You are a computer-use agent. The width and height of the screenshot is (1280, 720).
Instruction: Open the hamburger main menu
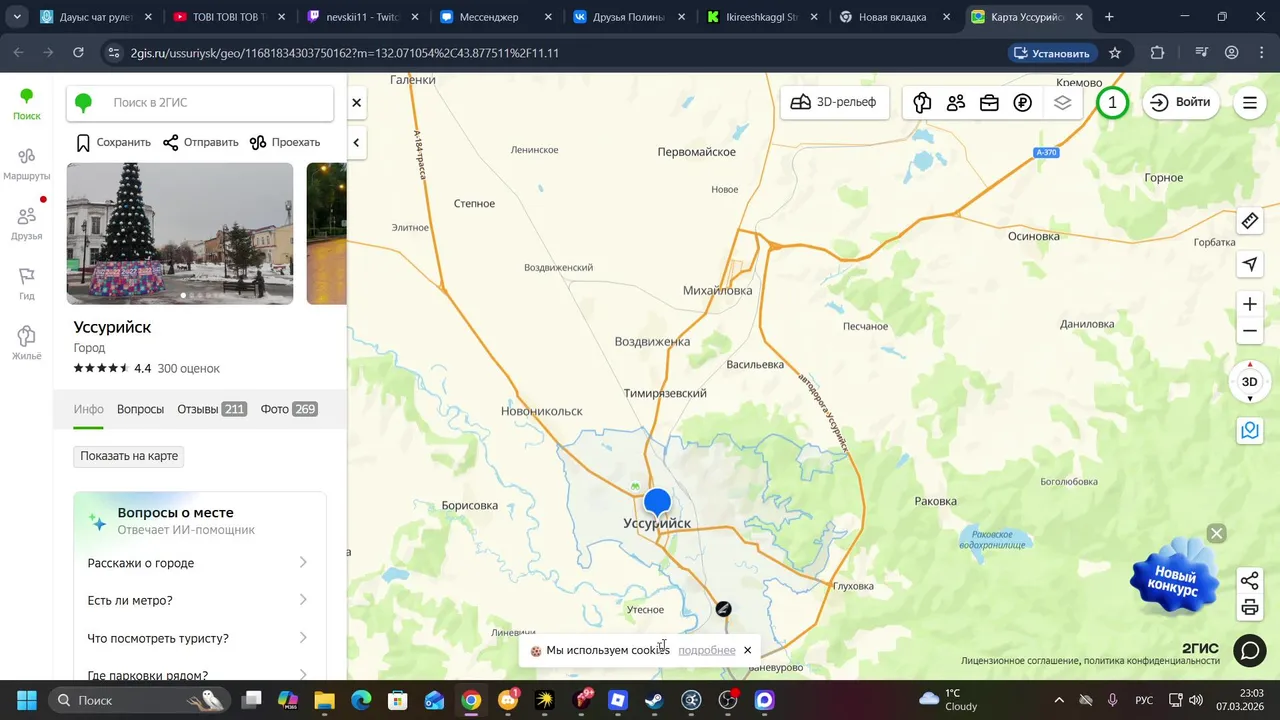(1250, 102)
